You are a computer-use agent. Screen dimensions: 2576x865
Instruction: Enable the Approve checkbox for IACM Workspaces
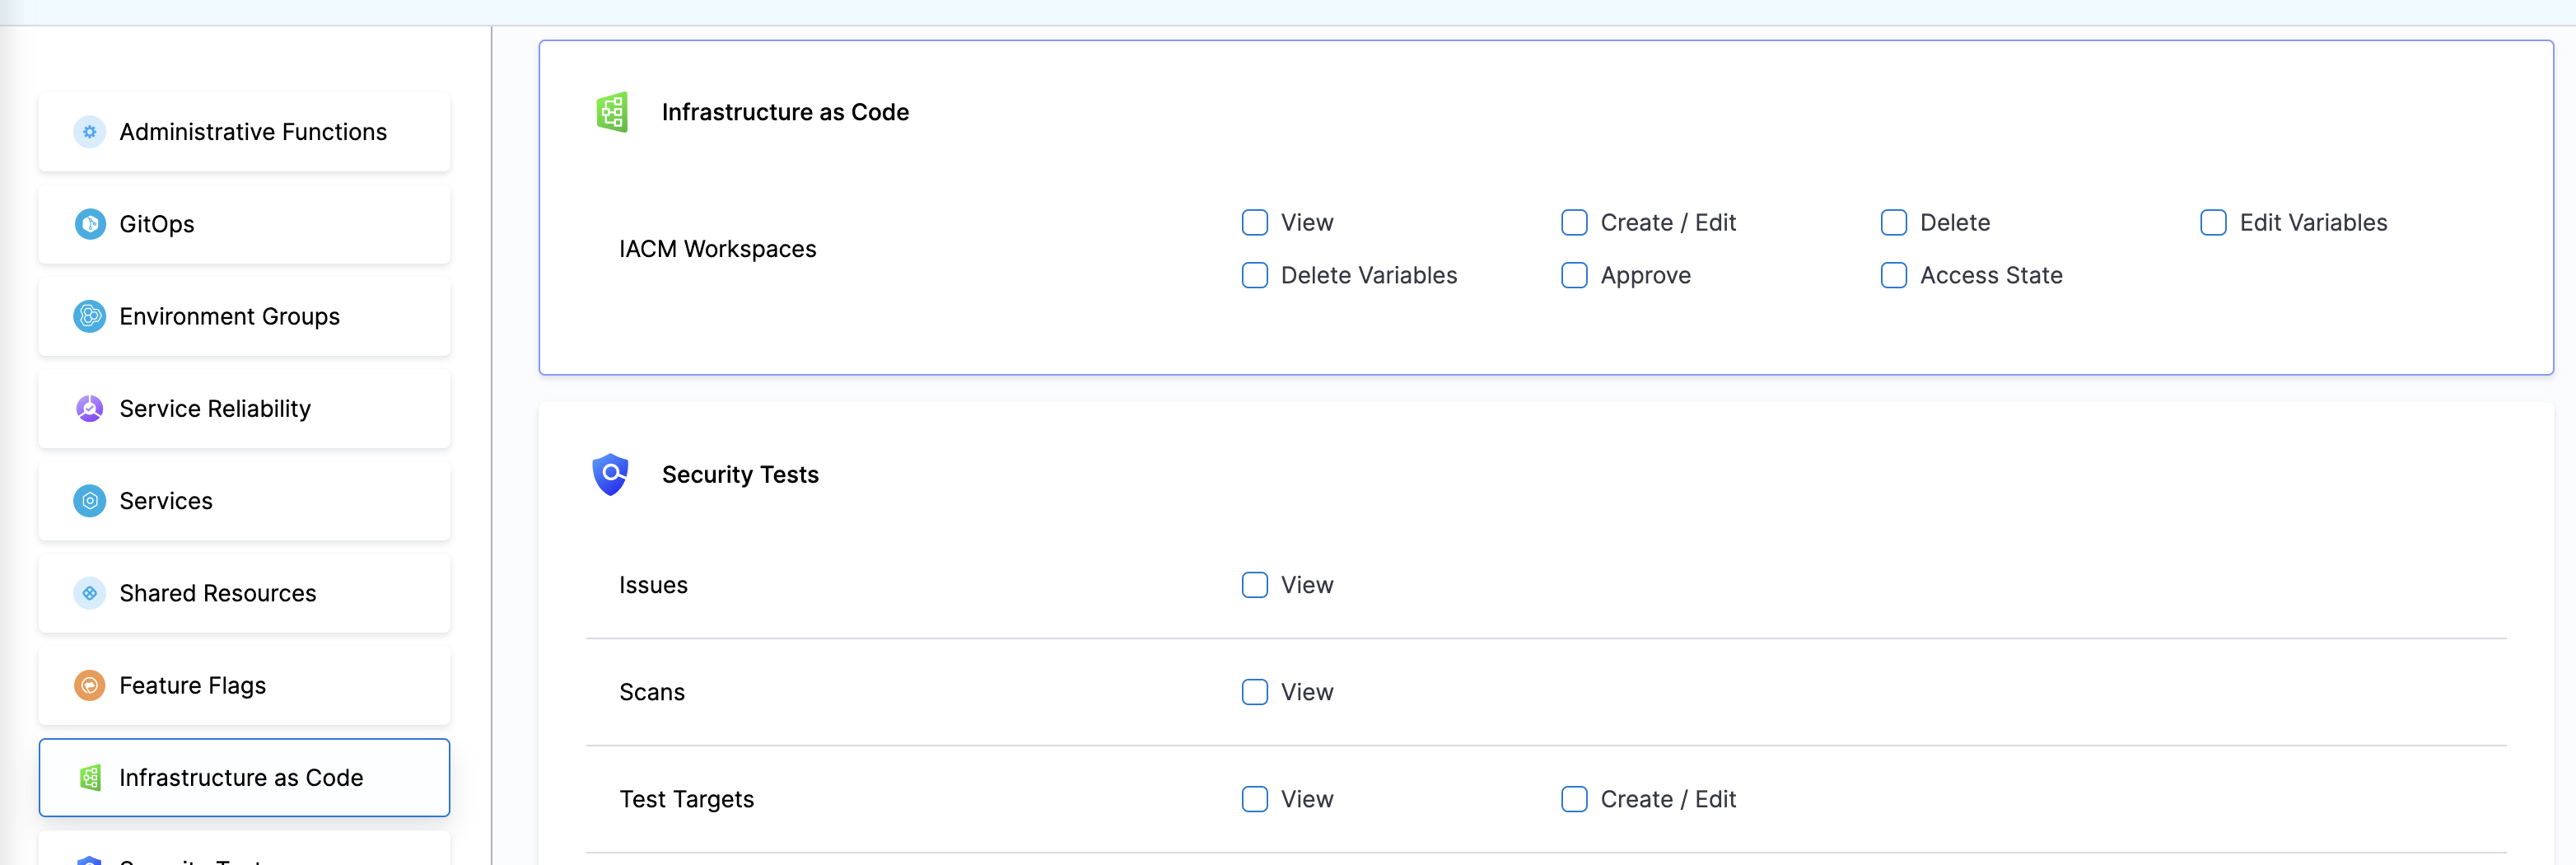click(1574, 275)
